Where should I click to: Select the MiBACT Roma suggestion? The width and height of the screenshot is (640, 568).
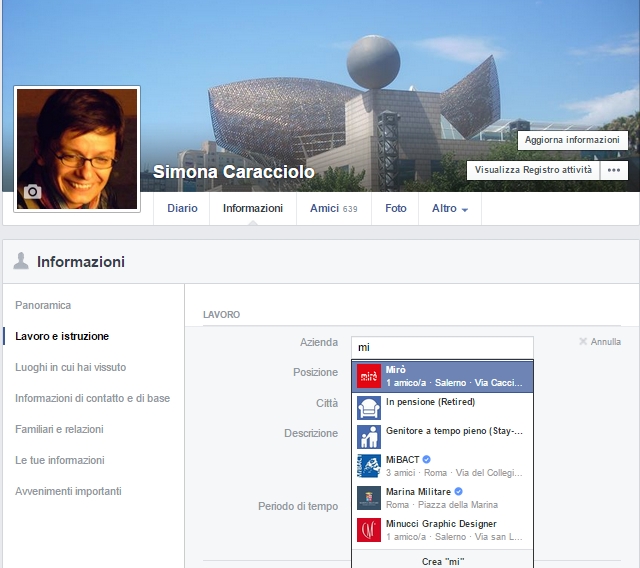coord(442,466)
